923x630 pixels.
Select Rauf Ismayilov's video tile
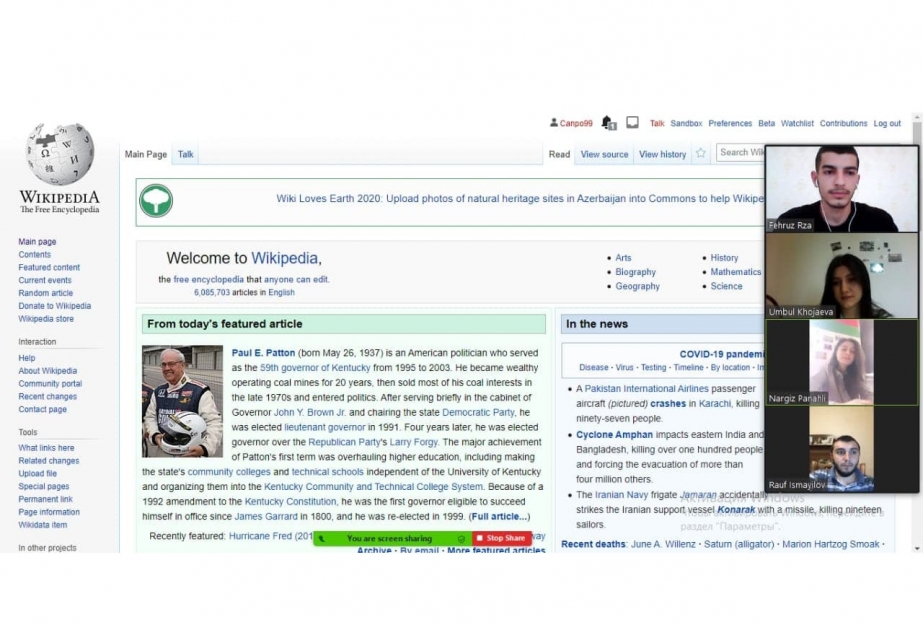[841, 449]
